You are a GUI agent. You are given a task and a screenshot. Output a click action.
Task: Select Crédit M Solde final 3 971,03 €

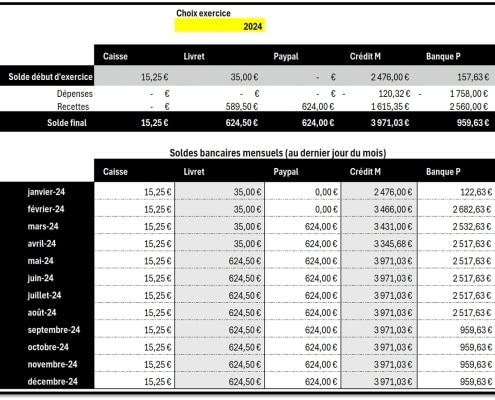390,123
